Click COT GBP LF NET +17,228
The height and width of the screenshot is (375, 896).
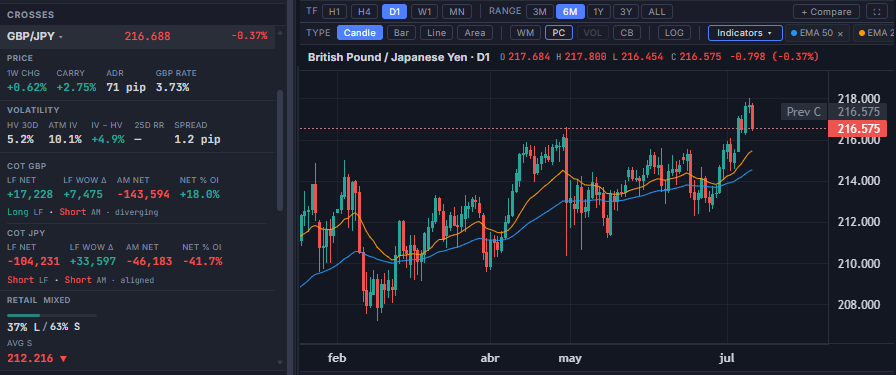tap(30, 194)
